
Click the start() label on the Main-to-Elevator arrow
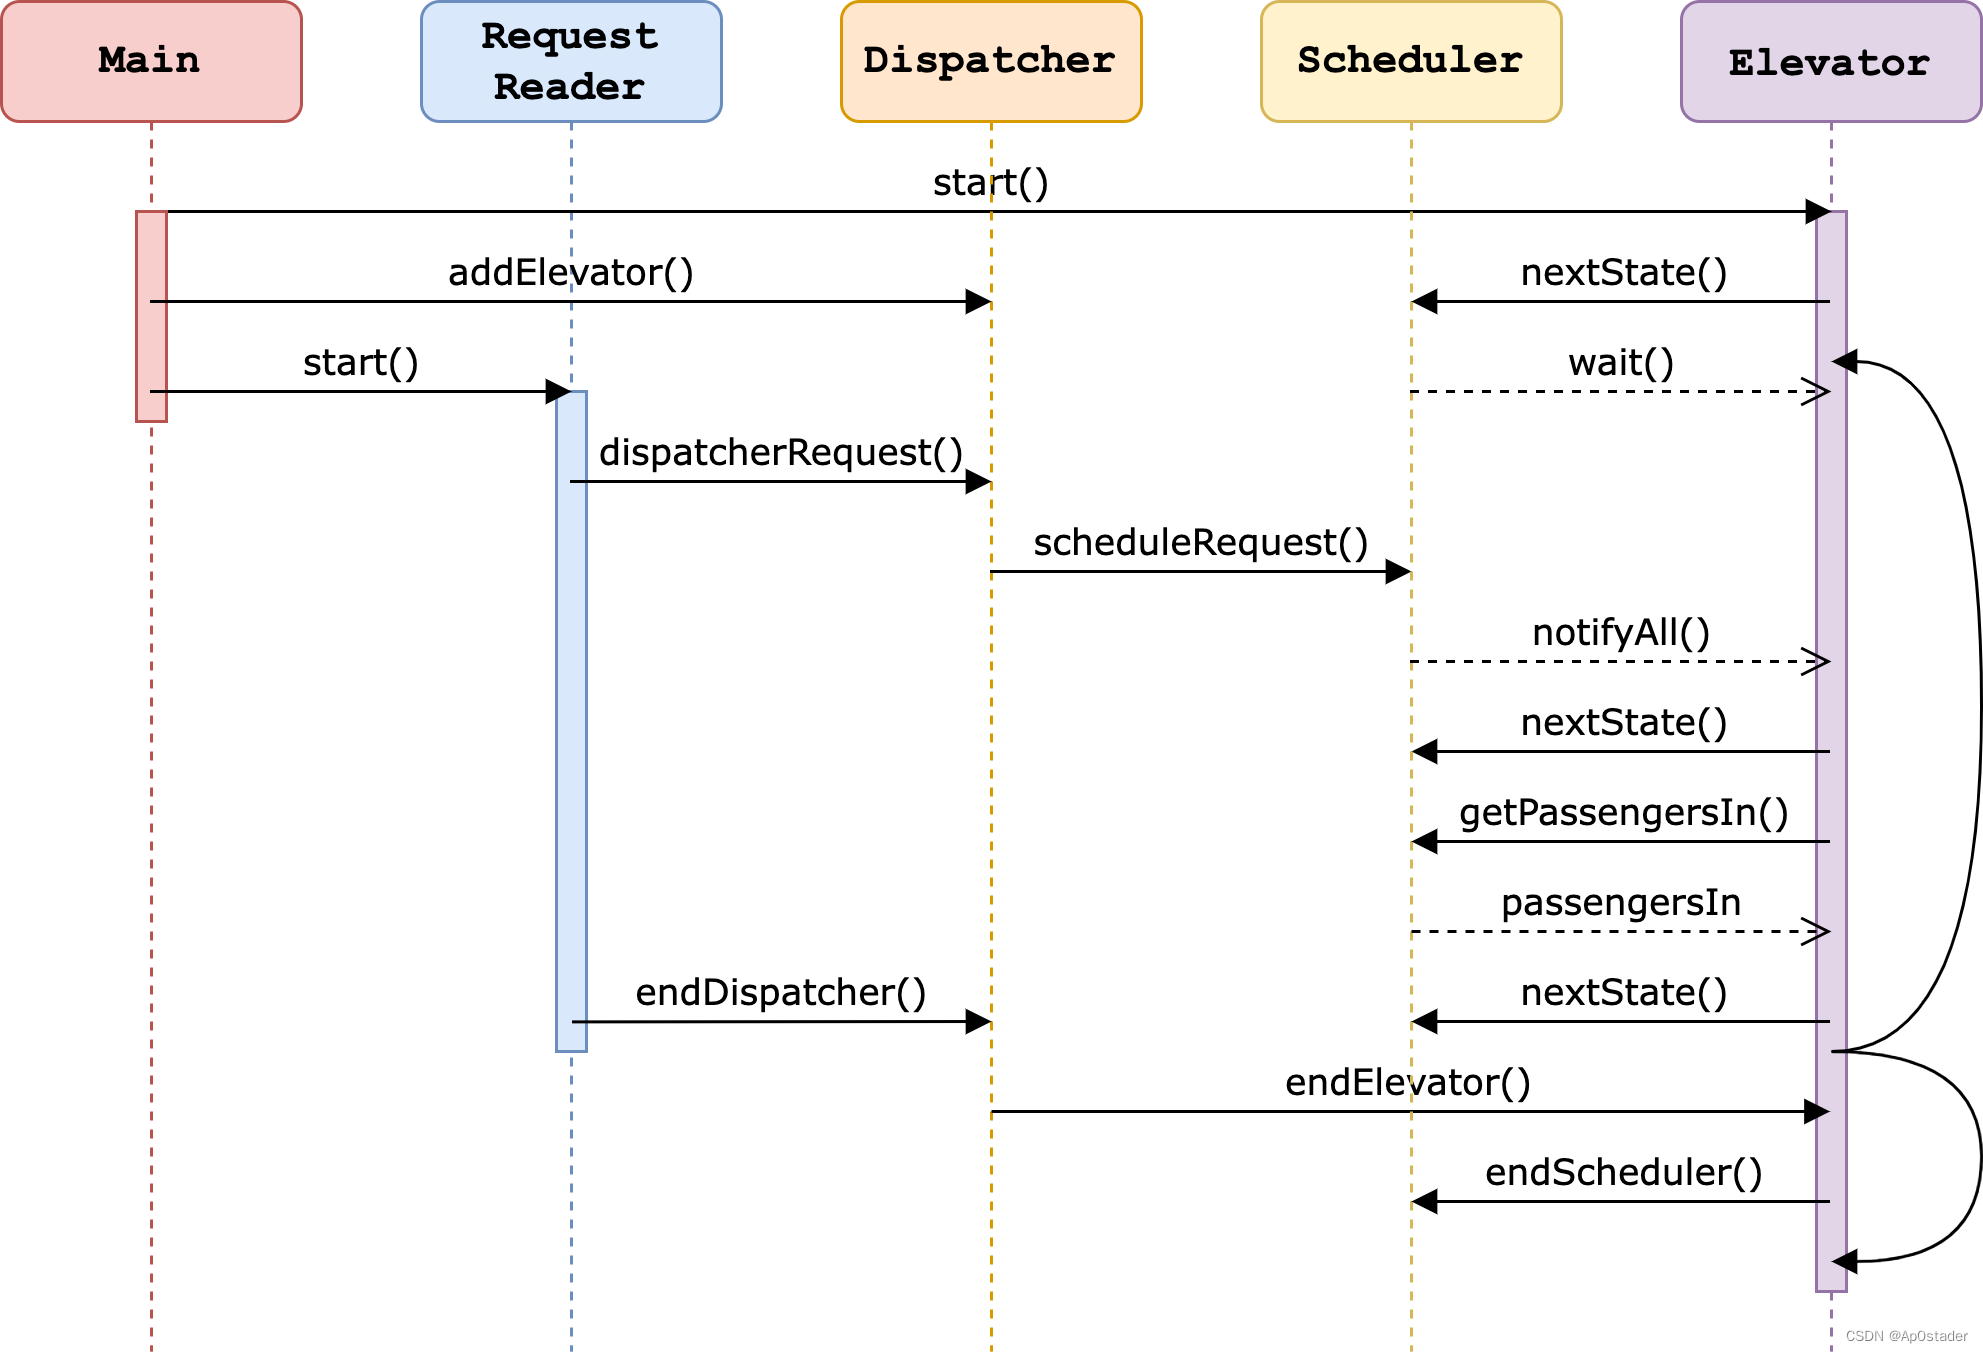[990, 183]
